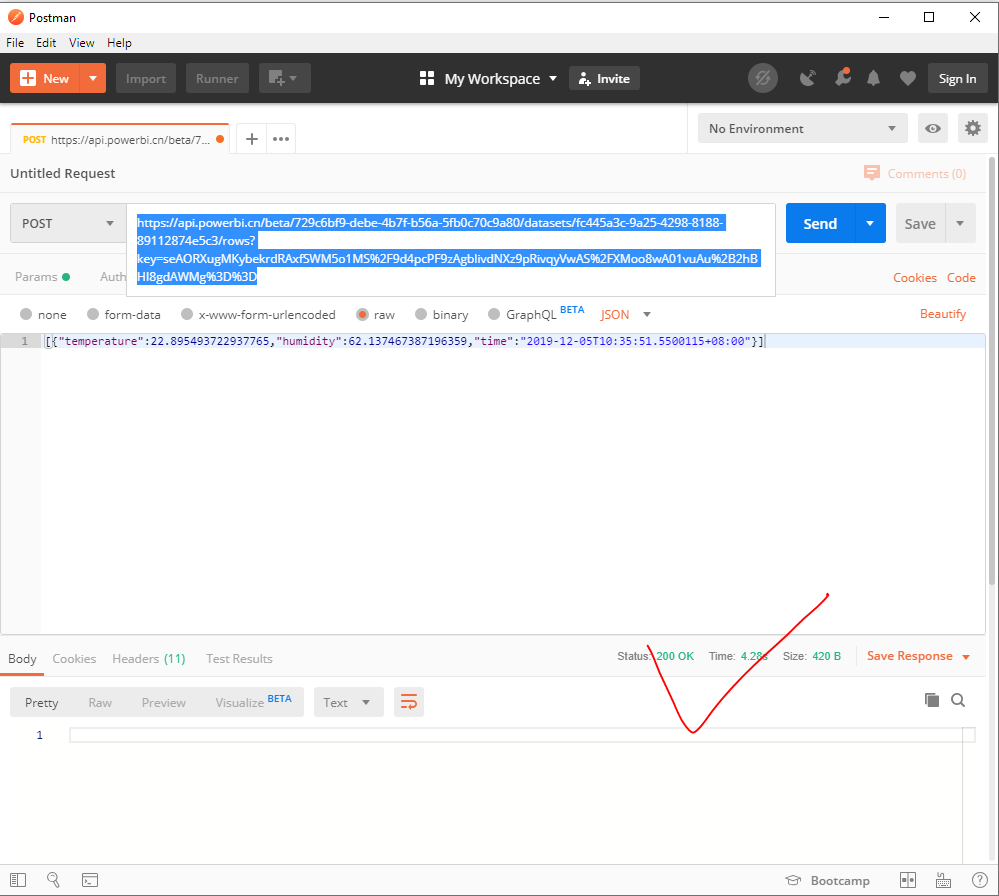
Task: Open the settings wrench icon in header
Action: 842,78
